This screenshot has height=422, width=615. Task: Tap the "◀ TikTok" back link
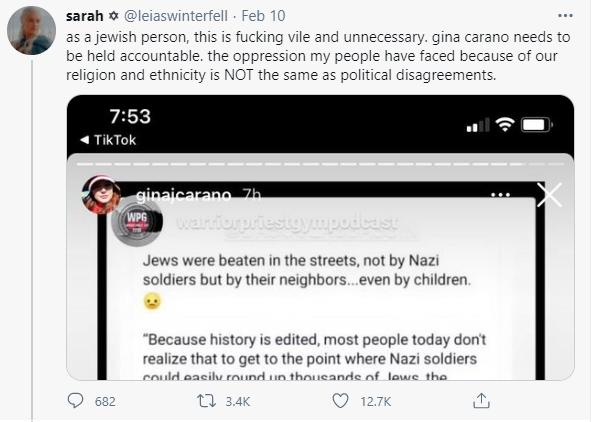(x=107, y=141)
